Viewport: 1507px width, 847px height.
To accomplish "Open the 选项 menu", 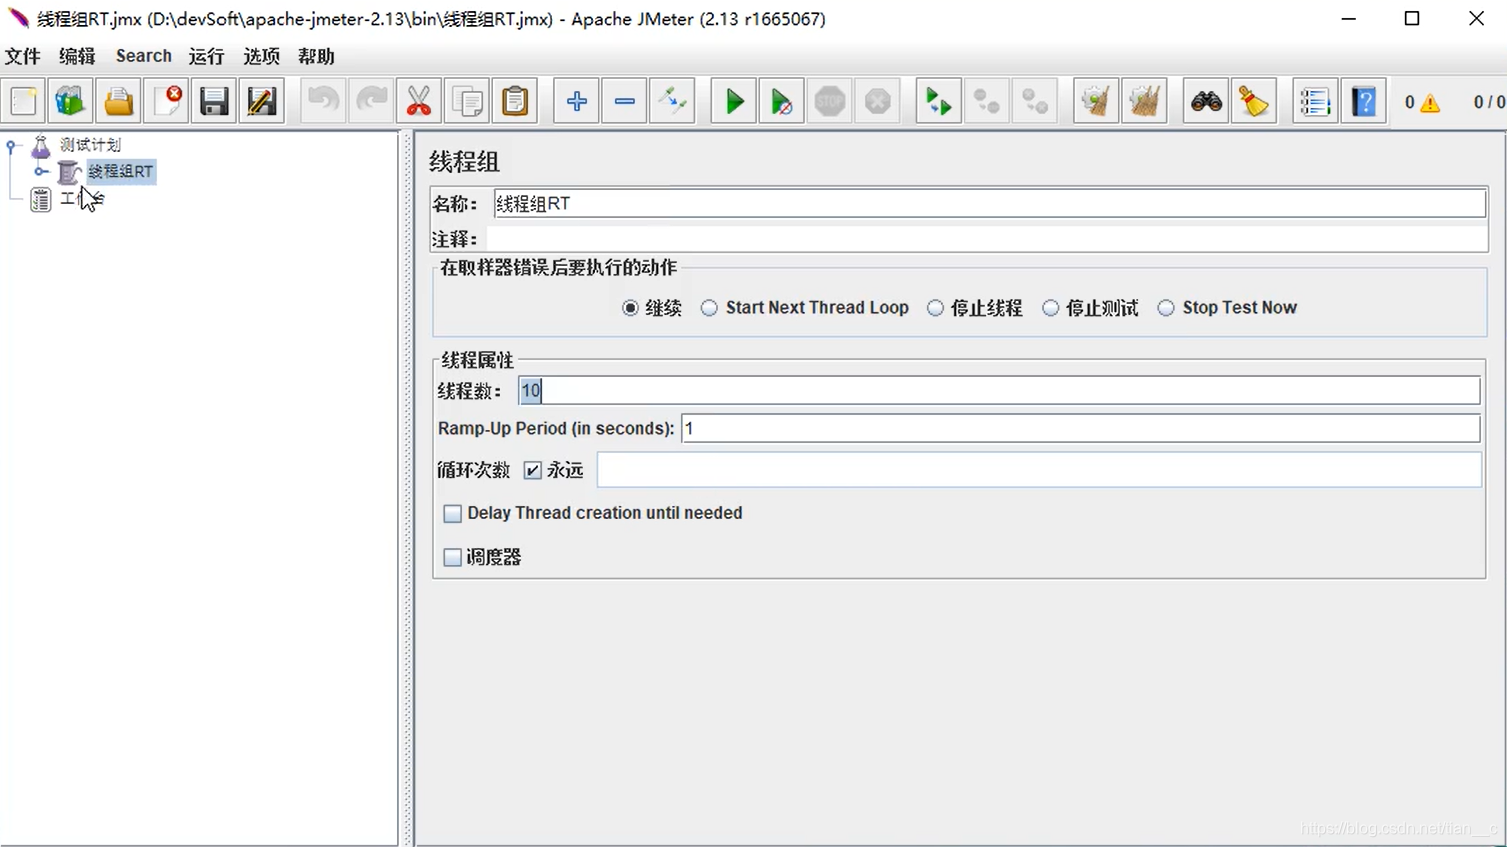I will (261, 56).
